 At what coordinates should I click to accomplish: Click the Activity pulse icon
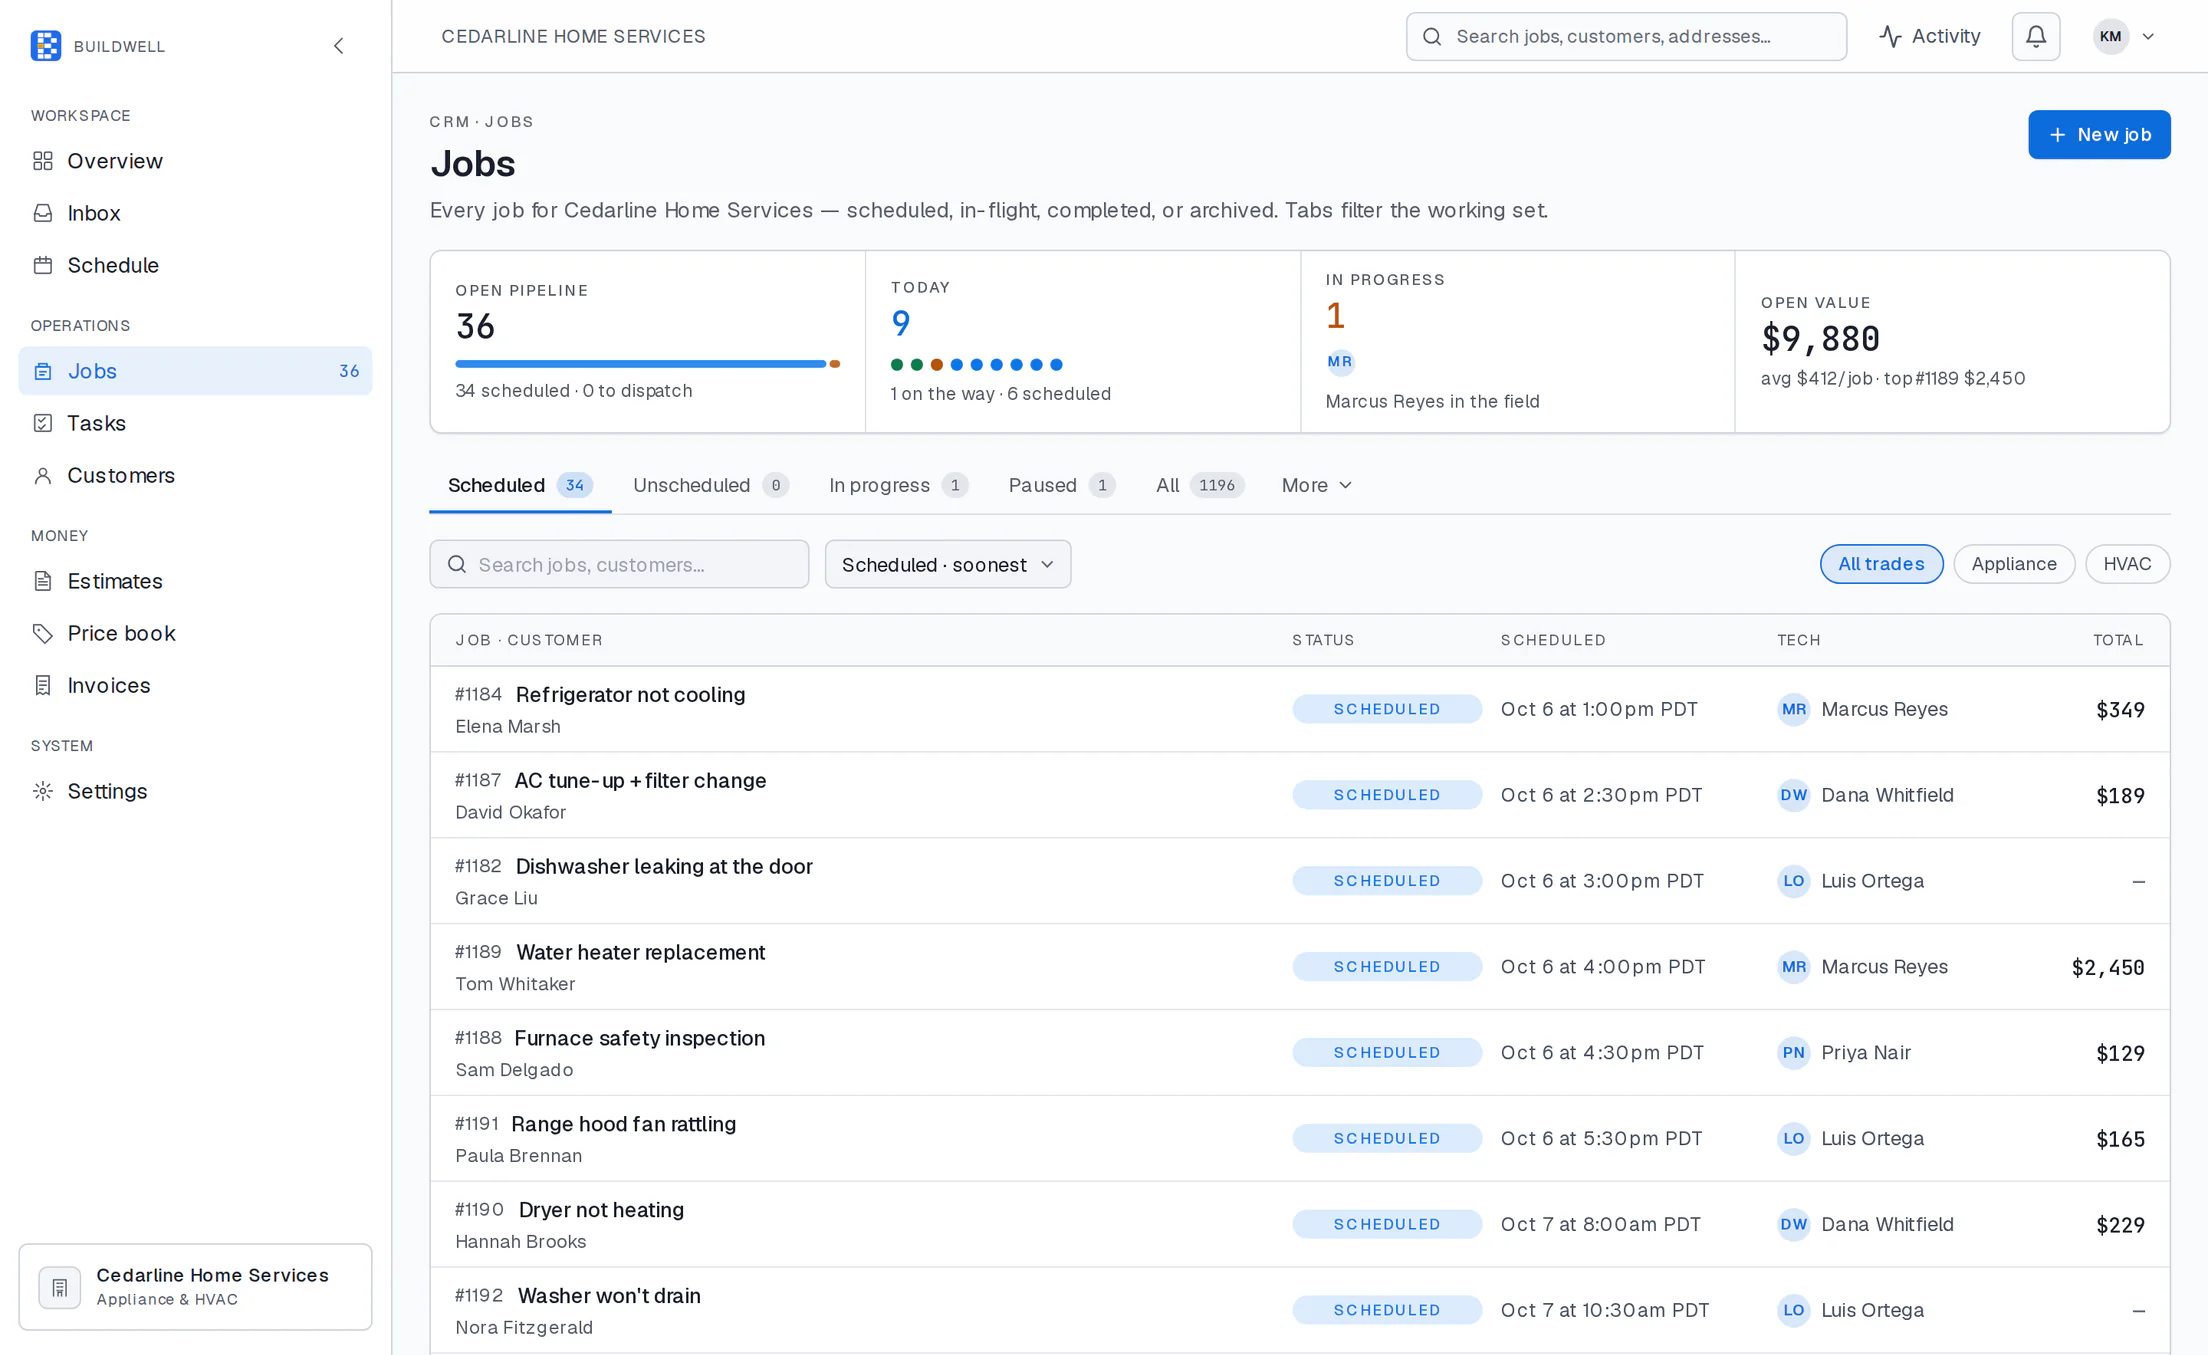pos(1890,37)
